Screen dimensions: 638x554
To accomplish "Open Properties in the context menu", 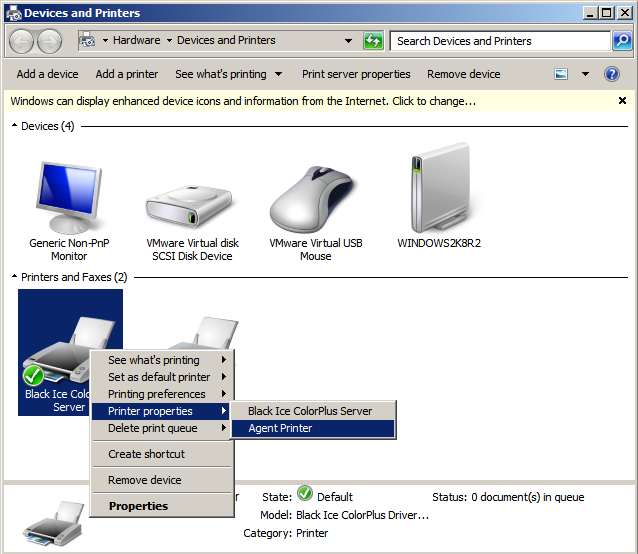I will (x=162, y=506).
